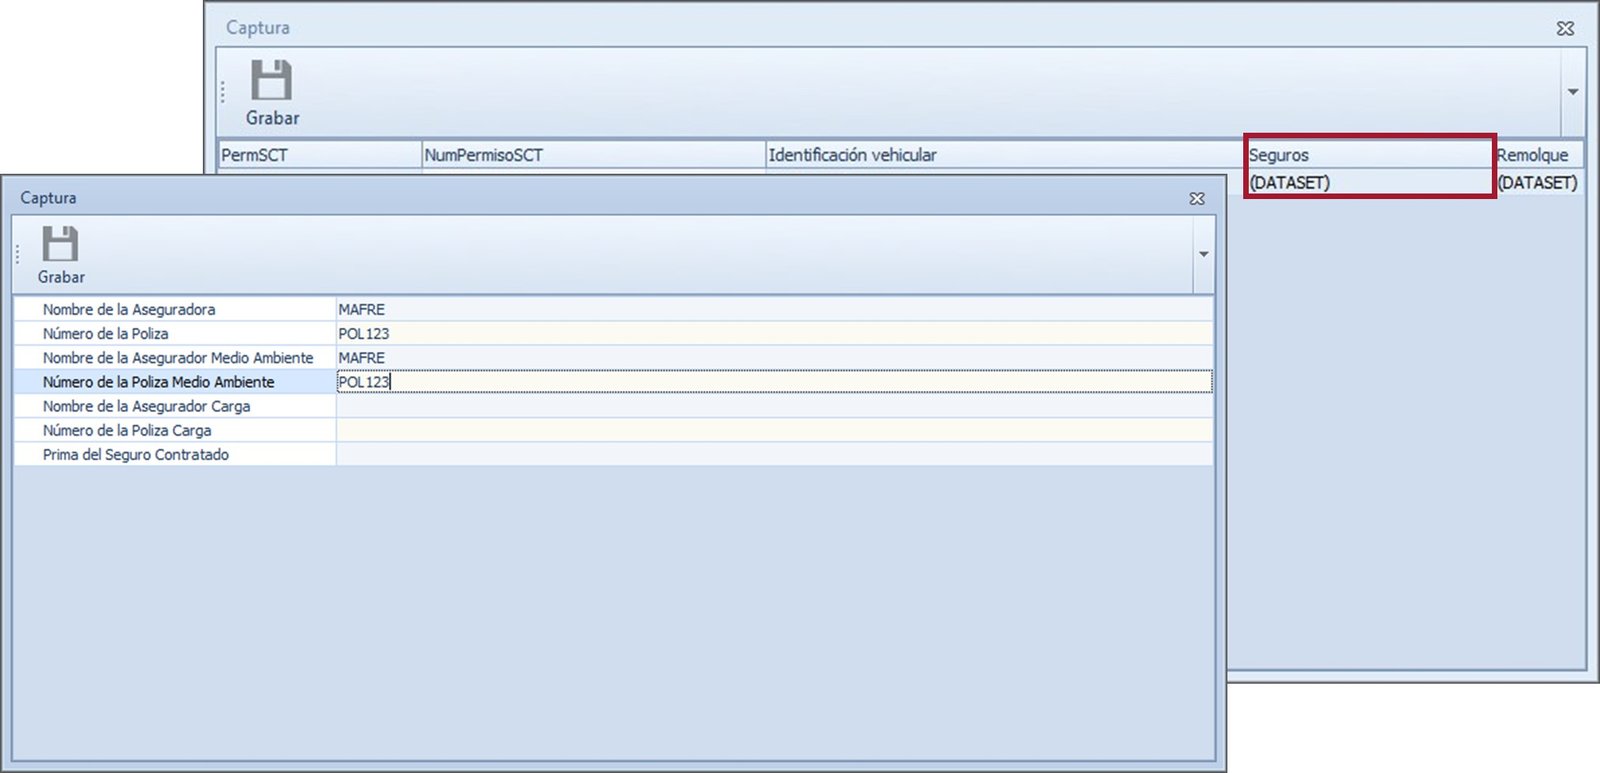Click toolbar grip handle in back window
Screen dimensions: 1600x773
click(x=223, y=92)
